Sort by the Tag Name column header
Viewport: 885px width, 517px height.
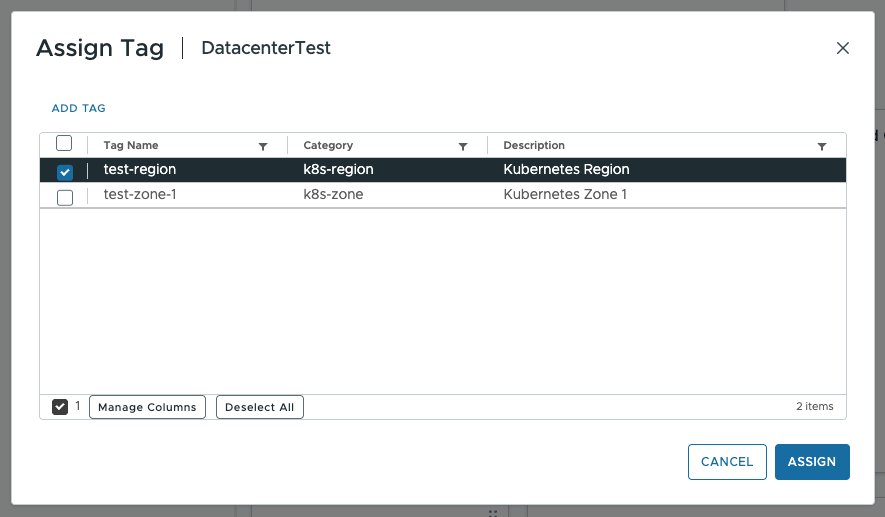click(131, 146)
